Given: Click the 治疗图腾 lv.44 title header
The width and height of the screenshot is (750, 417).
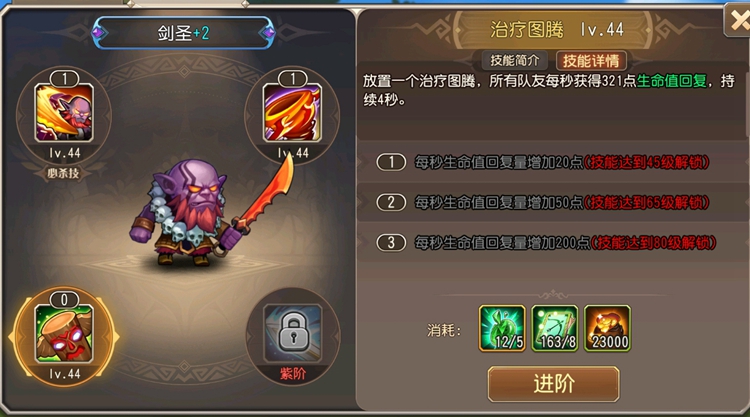Looking at the screenshot, I should (x=557, y=30).
